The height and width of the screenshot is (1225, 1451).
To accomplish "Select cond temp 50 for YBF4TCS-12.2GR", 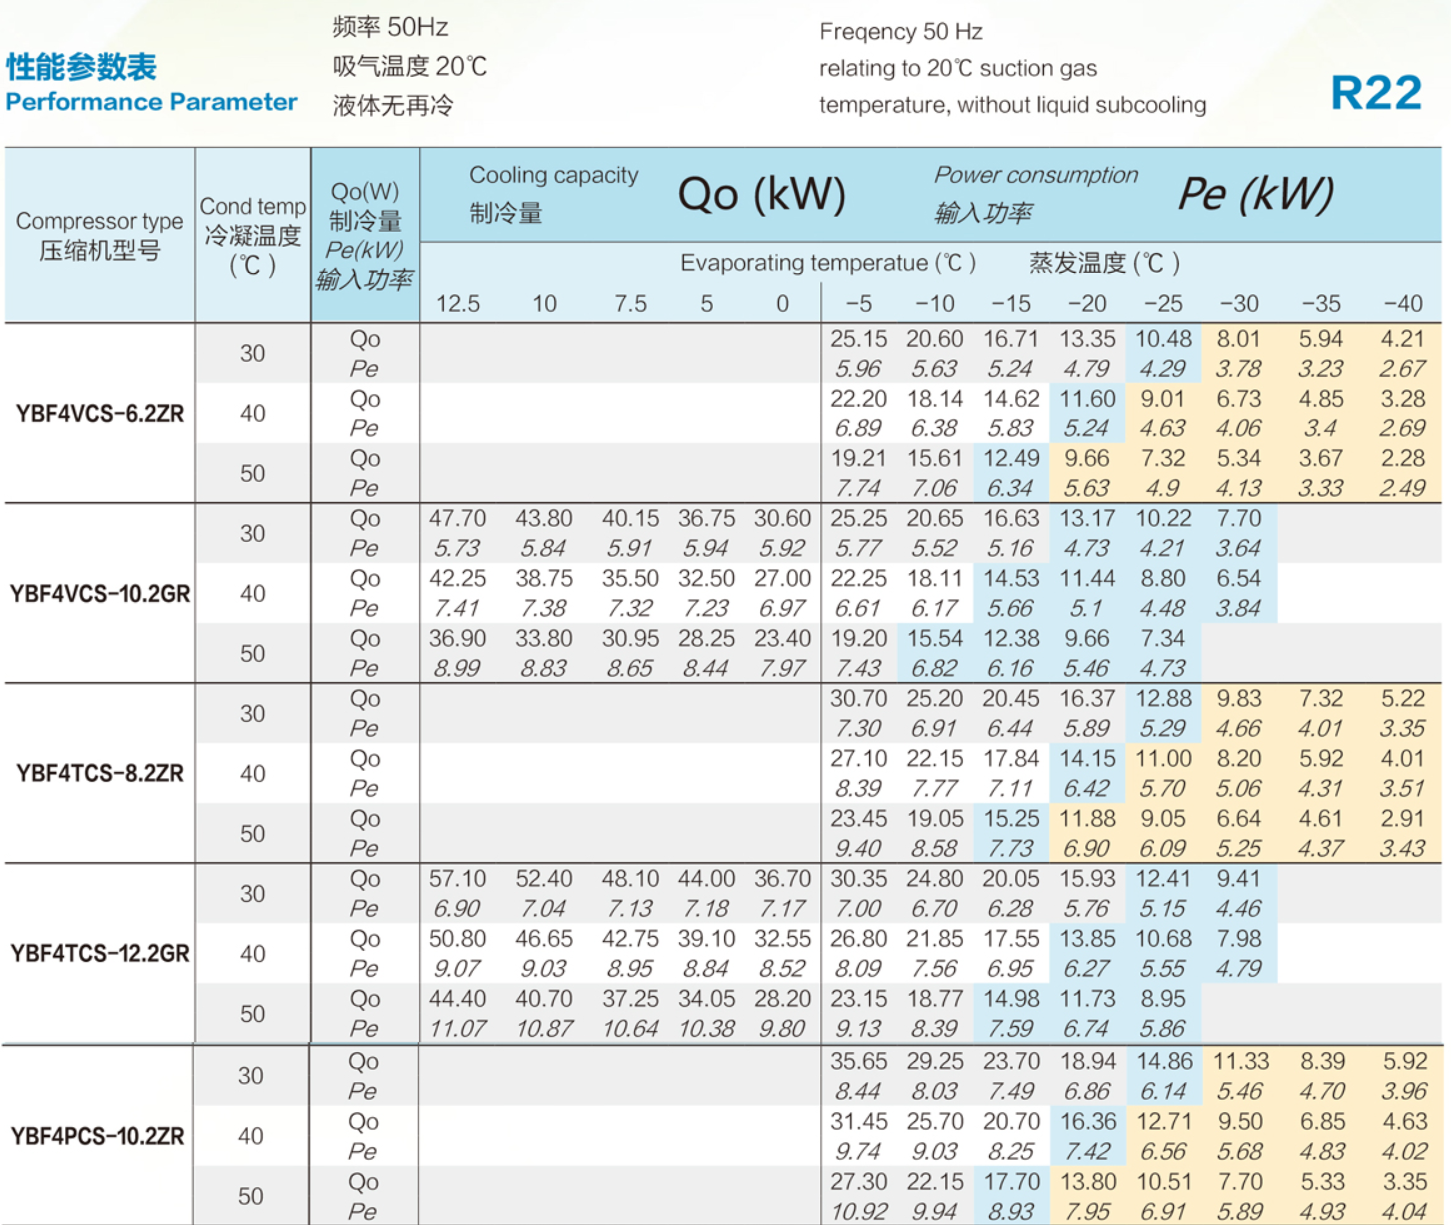I will pos(253,1013).
